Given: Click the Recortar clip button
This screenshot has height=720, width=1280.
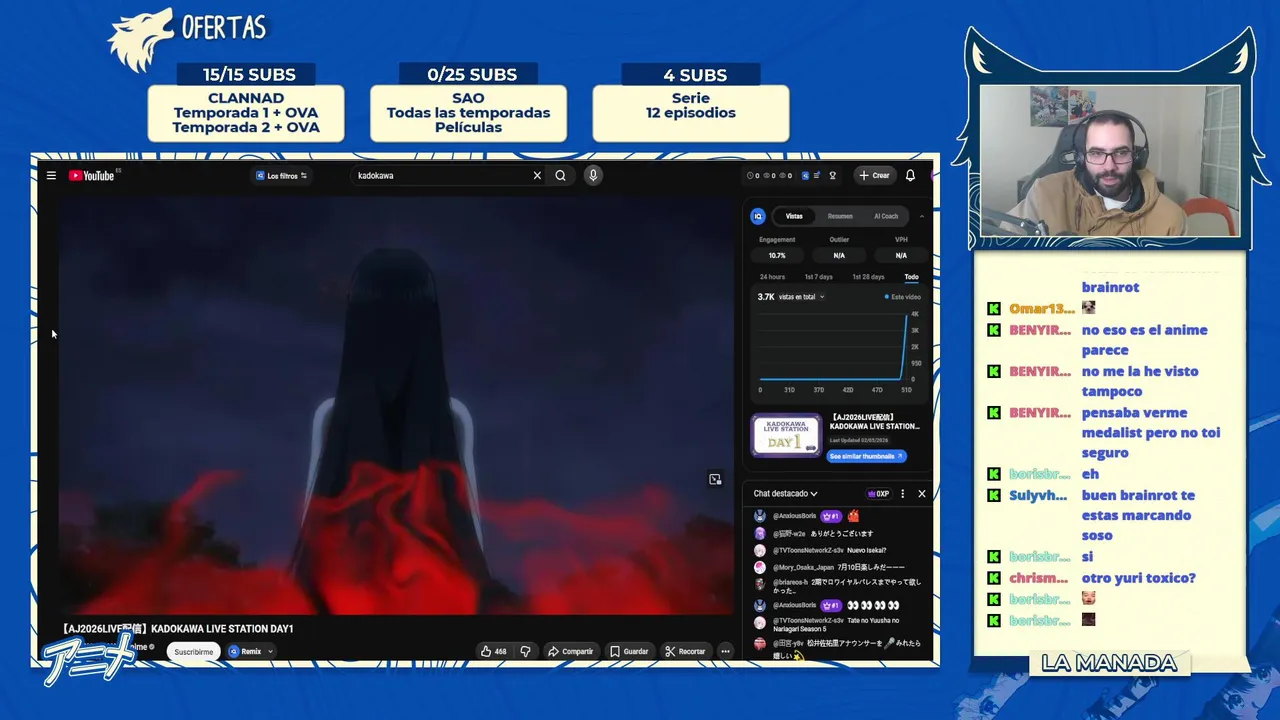Looking at the screenshot, I should (685, 651).
